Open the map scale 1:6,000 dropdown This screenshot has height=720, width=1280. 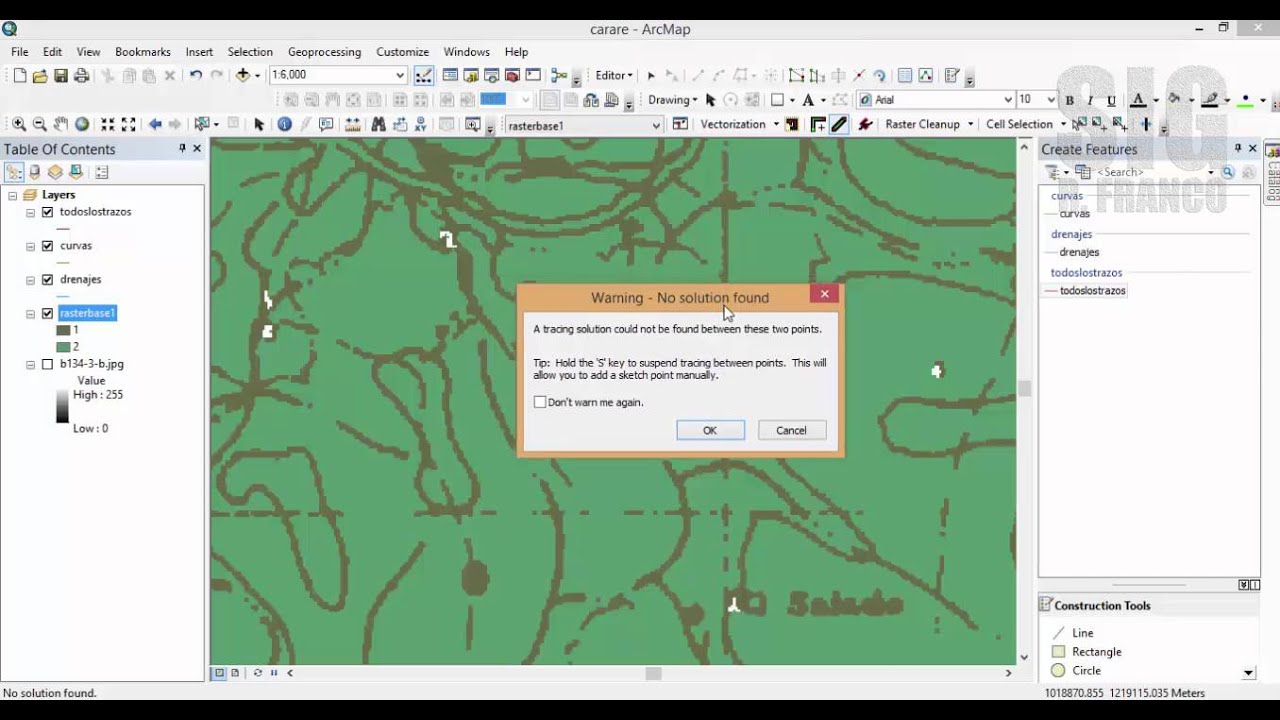tap(400, 75)
